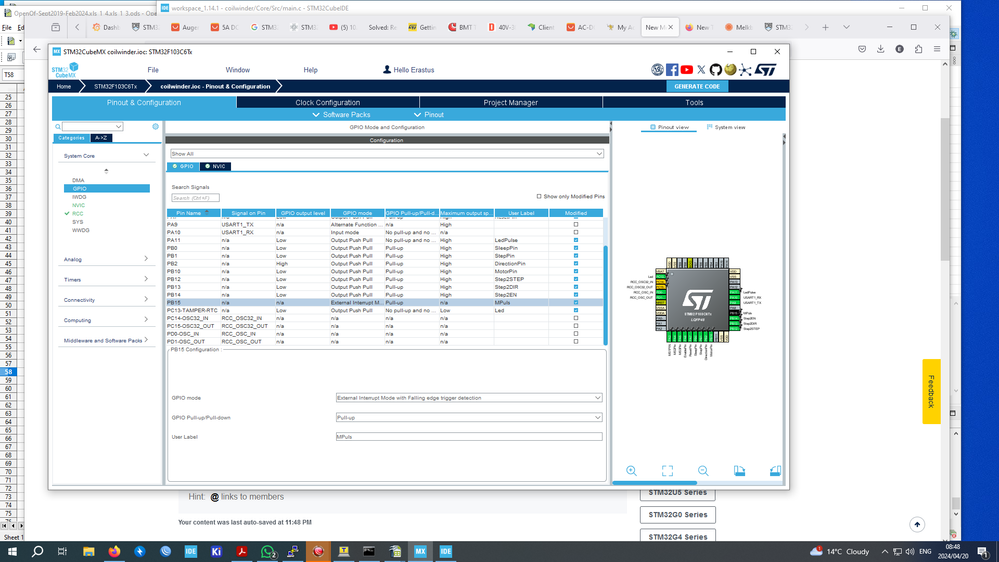
Task: Toggle Modified checkbox for PC13-TAMPER-RTC row
Action: coord(576,310)
